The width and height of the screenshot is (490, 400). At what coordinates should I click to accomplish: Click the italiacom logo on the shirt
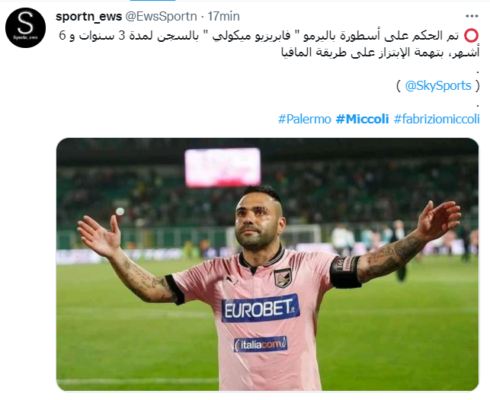click(260, 344)
